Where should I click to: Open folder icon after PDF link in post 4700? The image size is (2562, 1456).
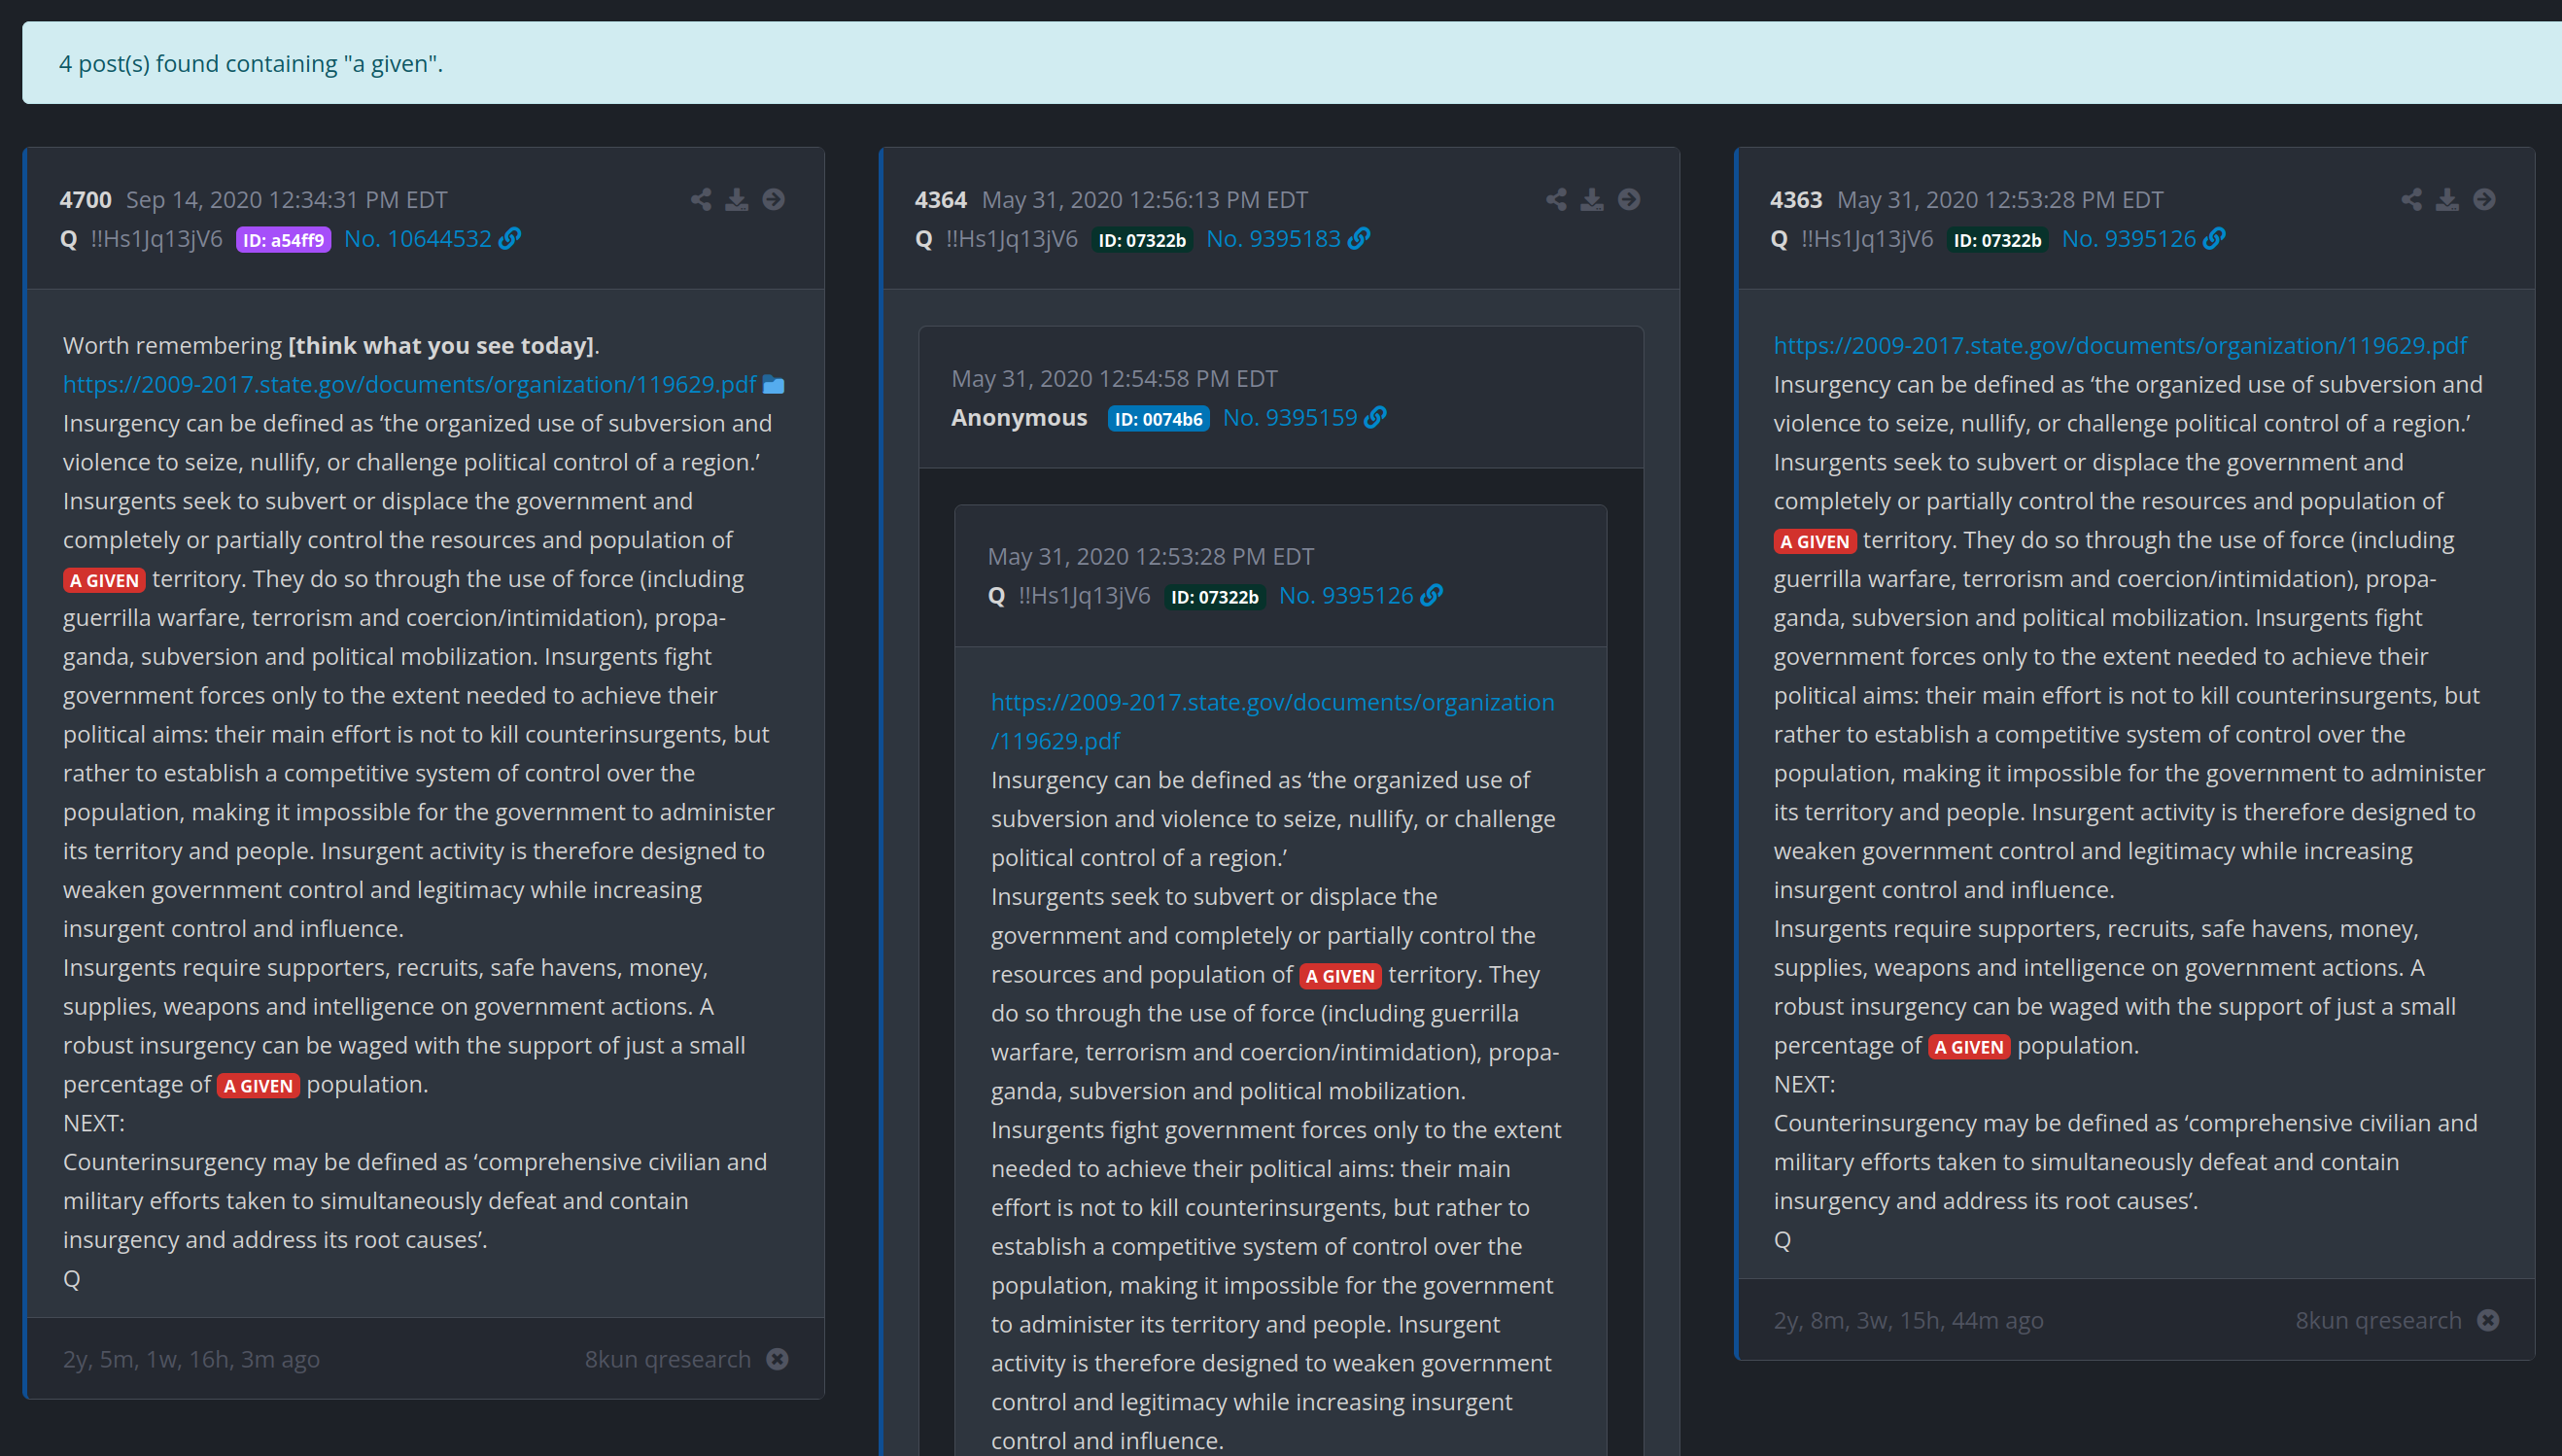pos(774,385)
